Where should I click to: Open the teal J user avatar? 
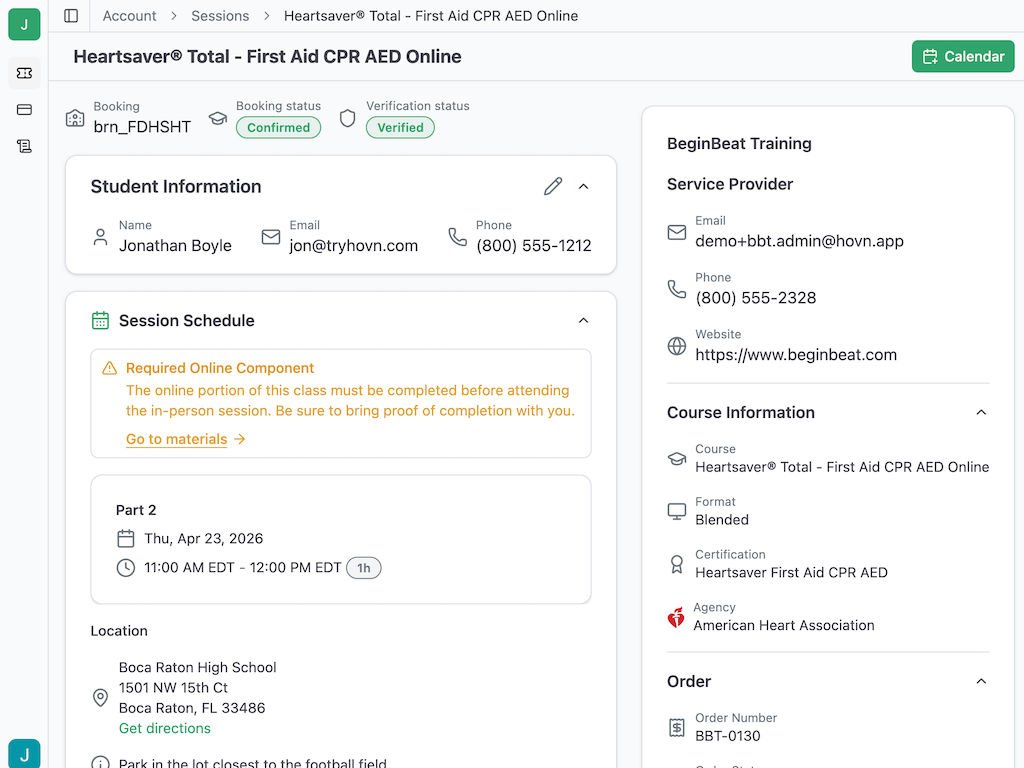tap(24, 754)
